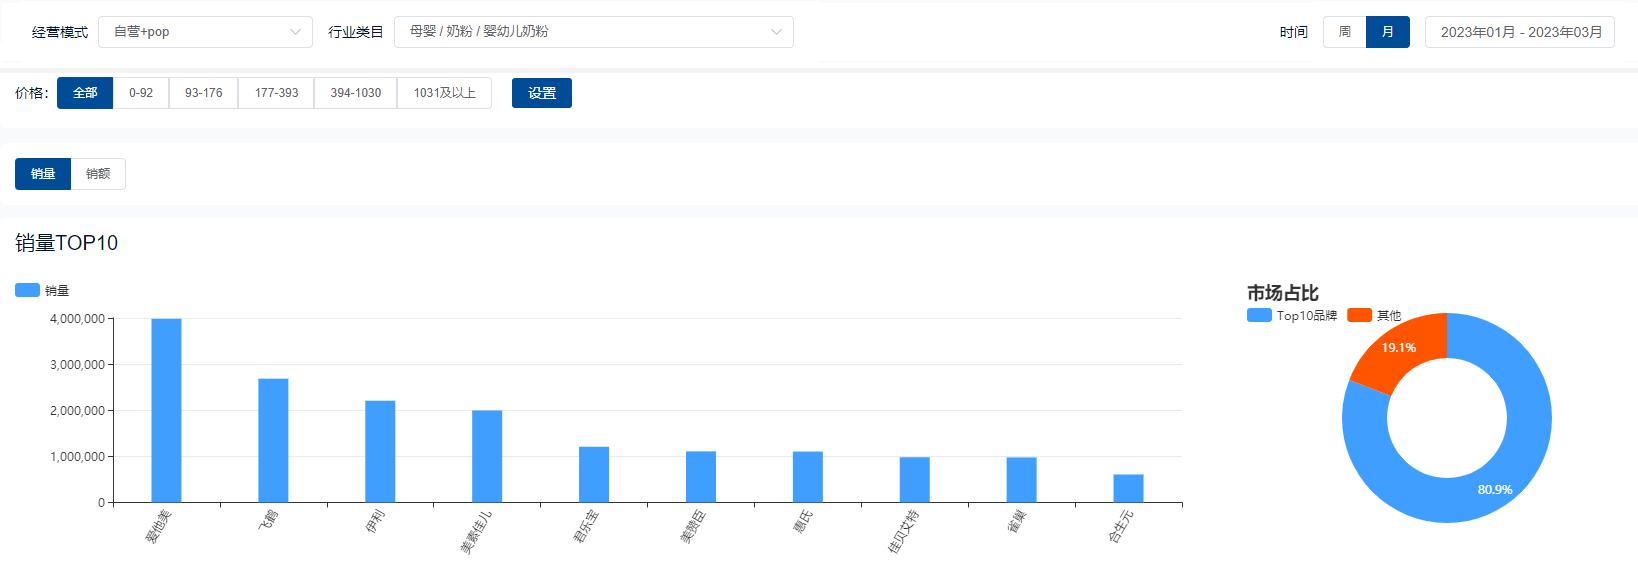1638x566 pixels.
Task: Switch to the 销量 metric tab
Action: (43, 174)
